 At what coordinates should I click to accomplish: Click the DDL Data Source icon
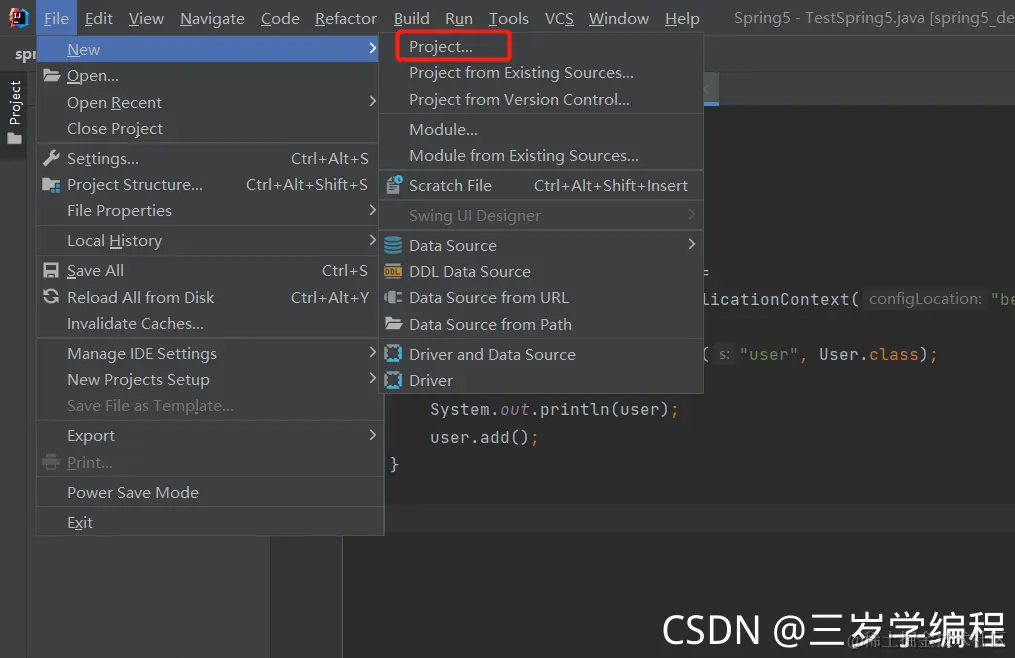tap(392, 271)
